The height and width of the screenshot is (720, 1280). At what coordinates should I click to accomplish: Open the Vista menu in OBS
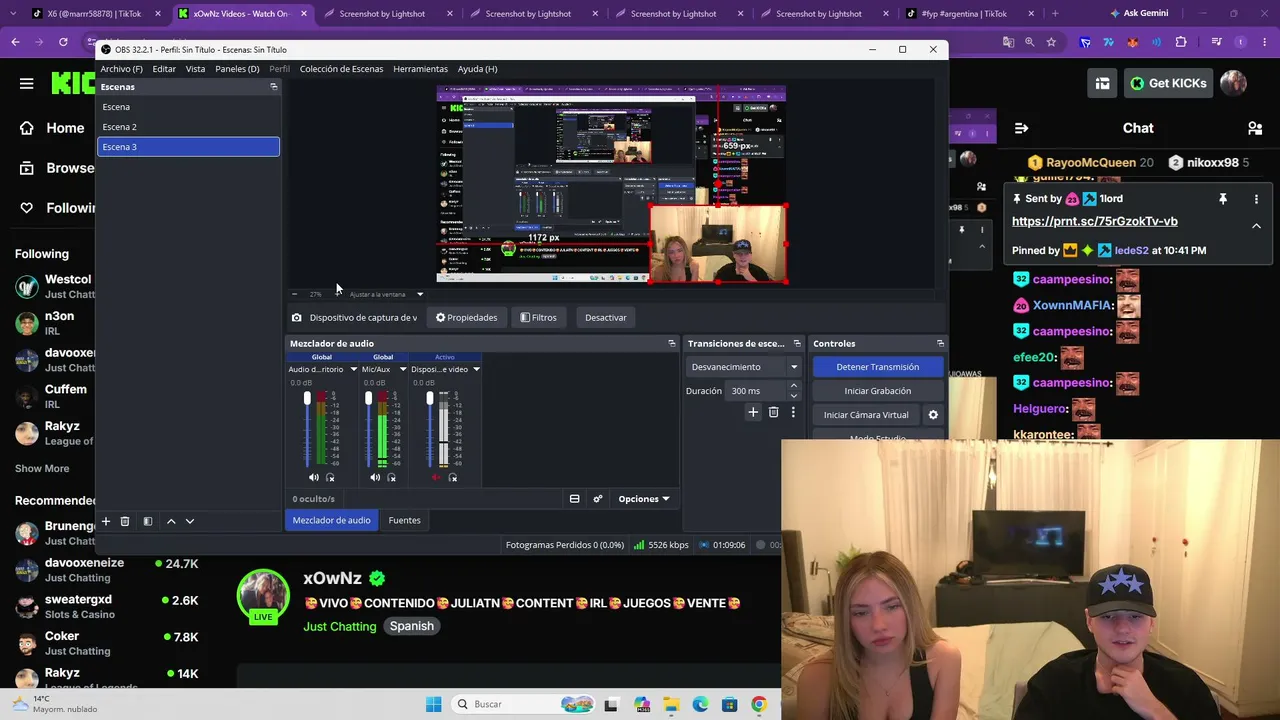point(195,69)
